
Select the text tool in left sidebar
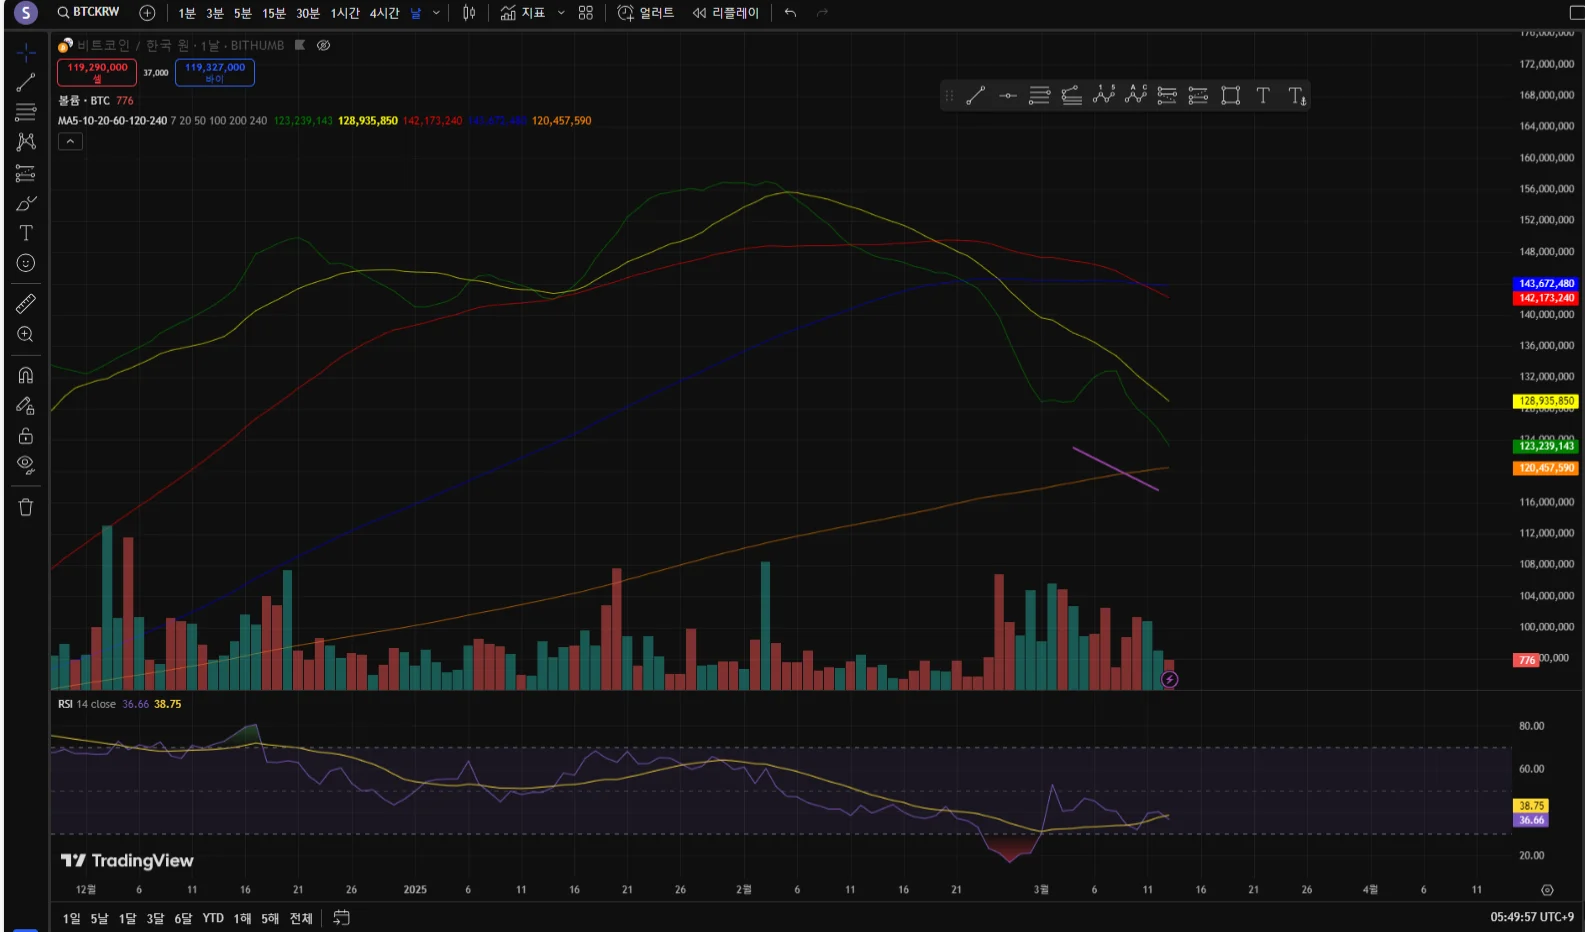pos(26,233)
